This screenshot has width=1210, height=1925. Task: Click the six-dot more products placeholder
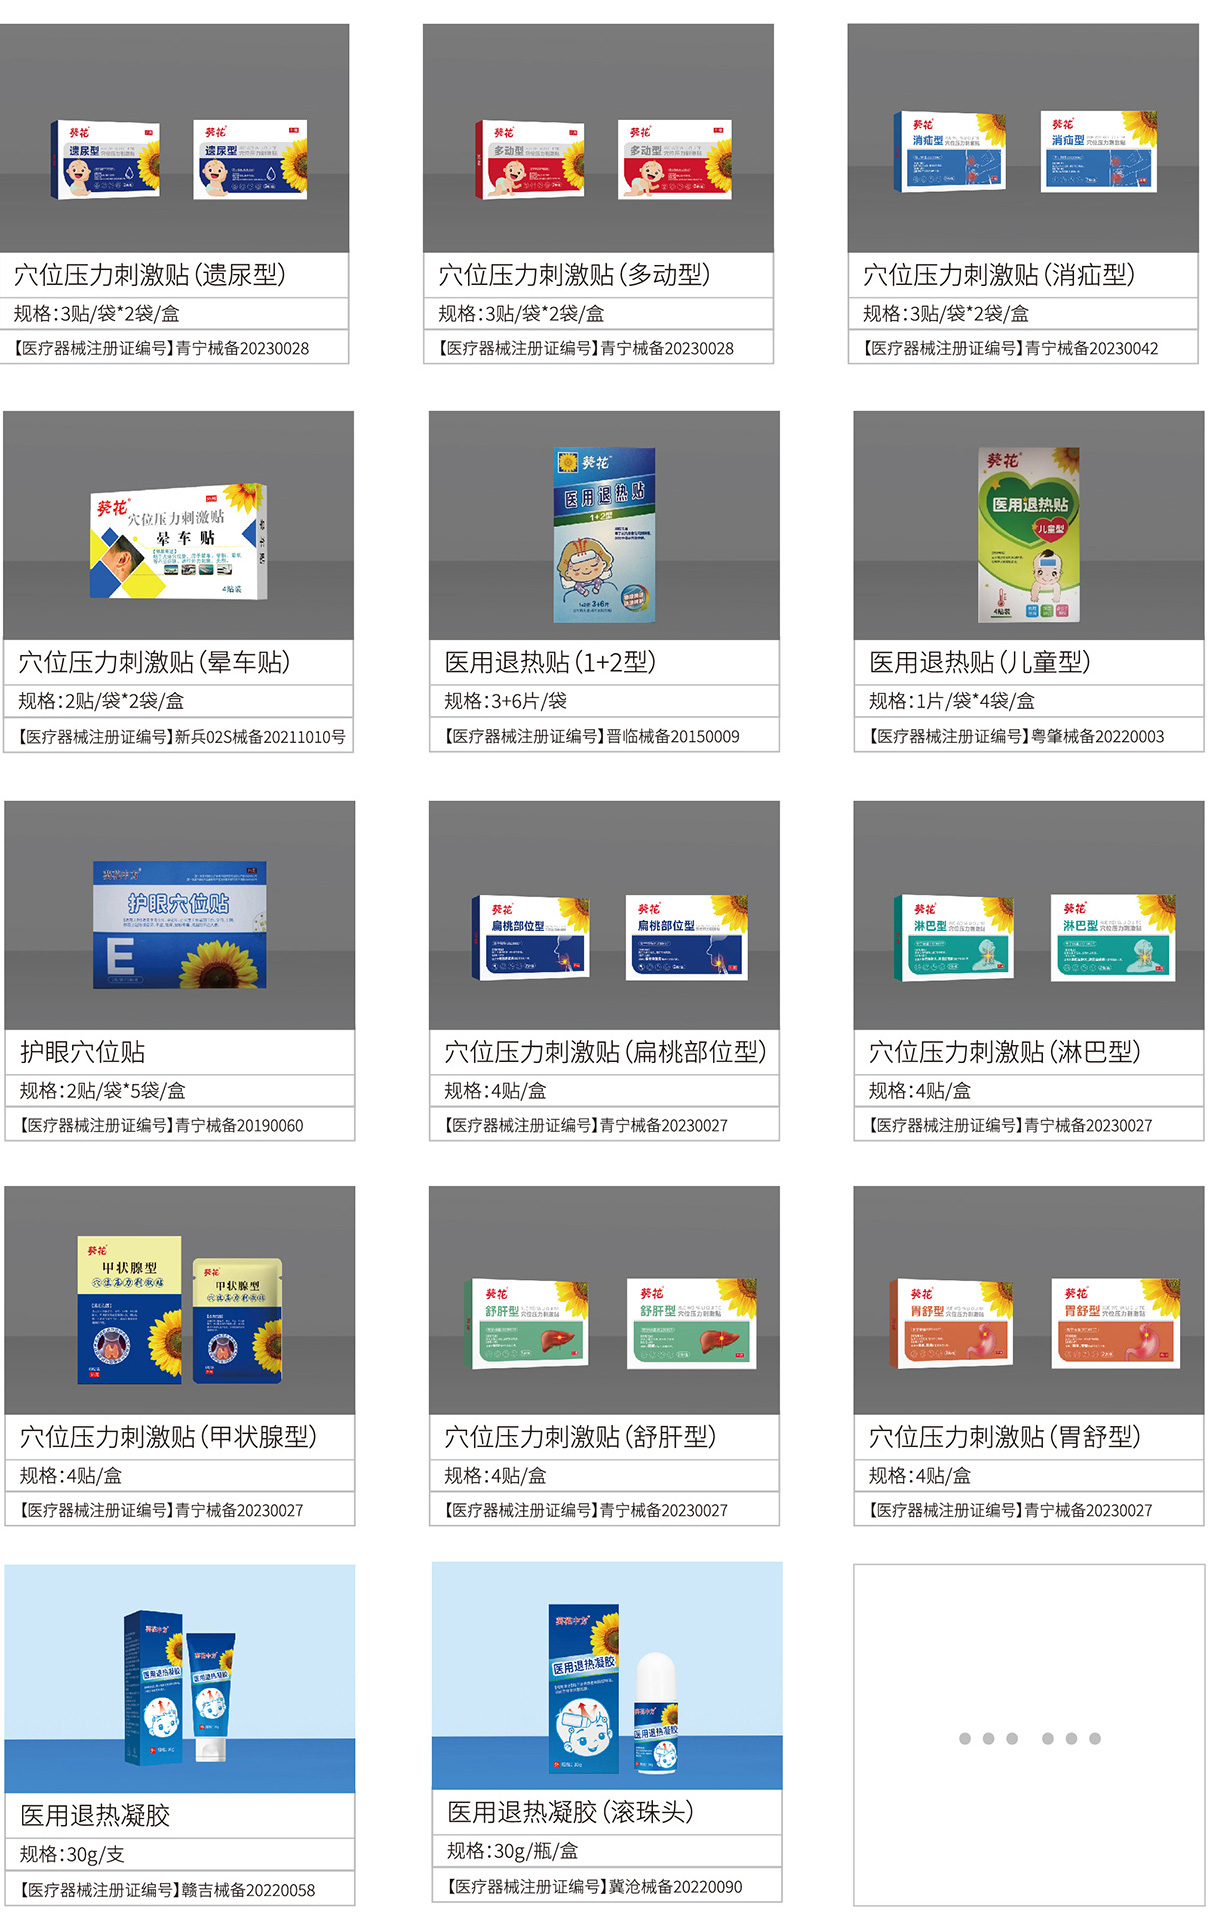point(1030,1738)
